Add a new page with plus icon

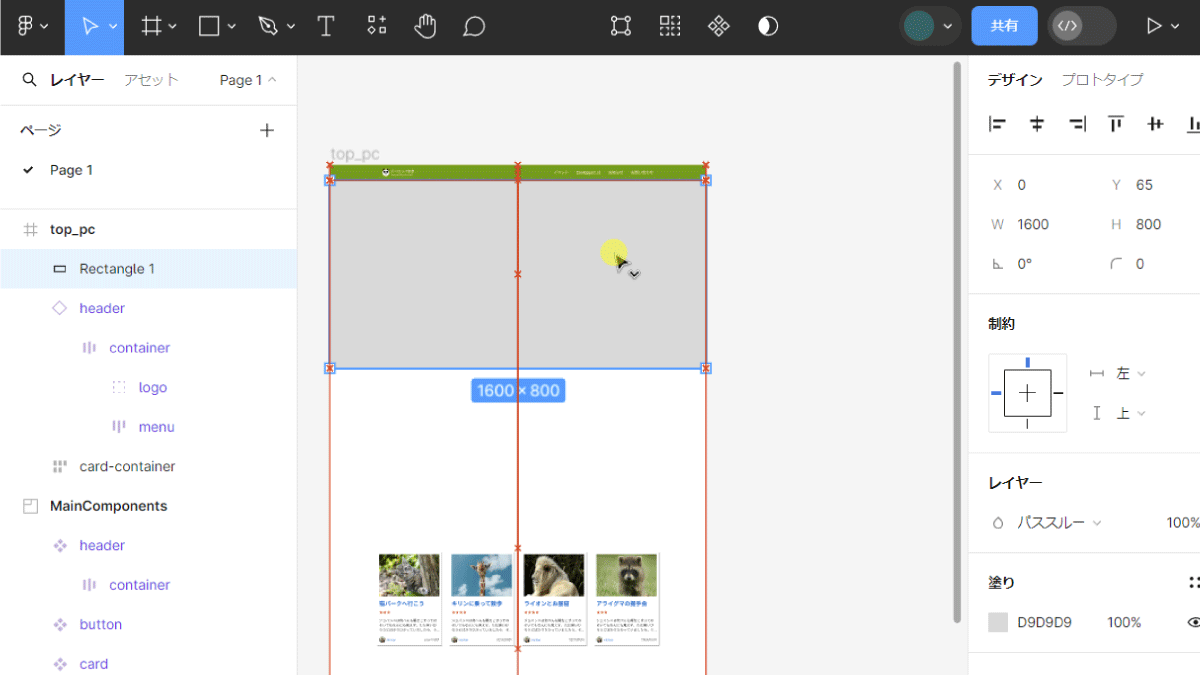point(267,130)
